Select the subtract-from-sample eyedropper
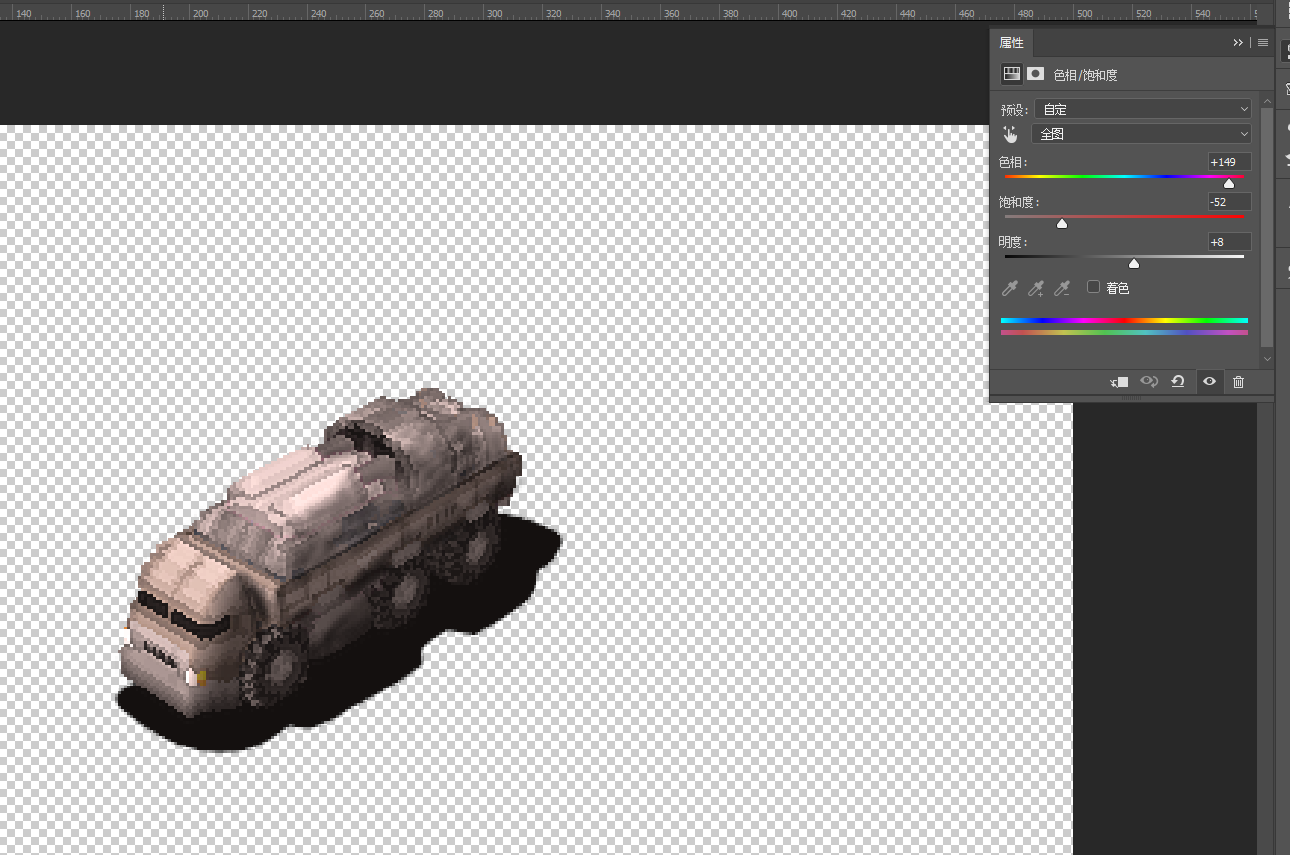 coord(1063,288)
